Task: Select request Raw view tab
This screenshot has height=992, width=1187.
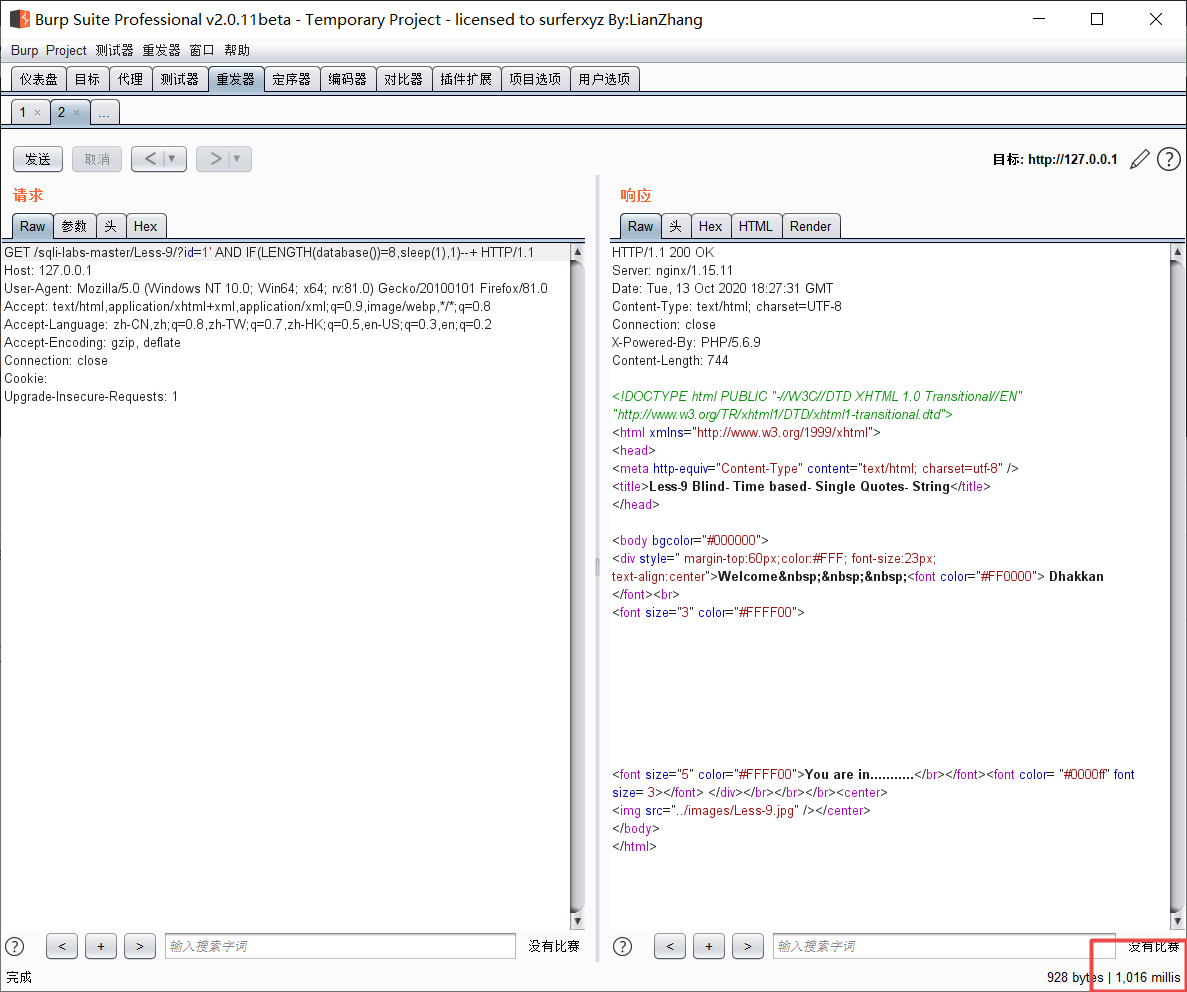Action: pos(33,226)
